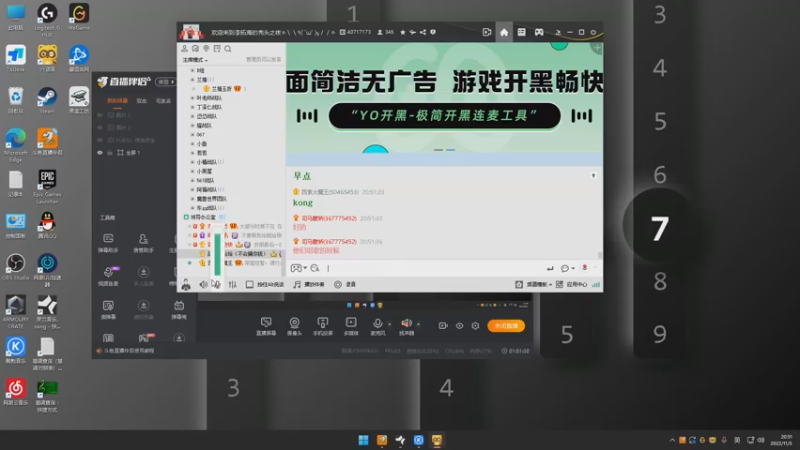This screenshot has height=450, width=800.
Task: Click the microphone icon in the streaming toolbar
Action: pos(378,323)
